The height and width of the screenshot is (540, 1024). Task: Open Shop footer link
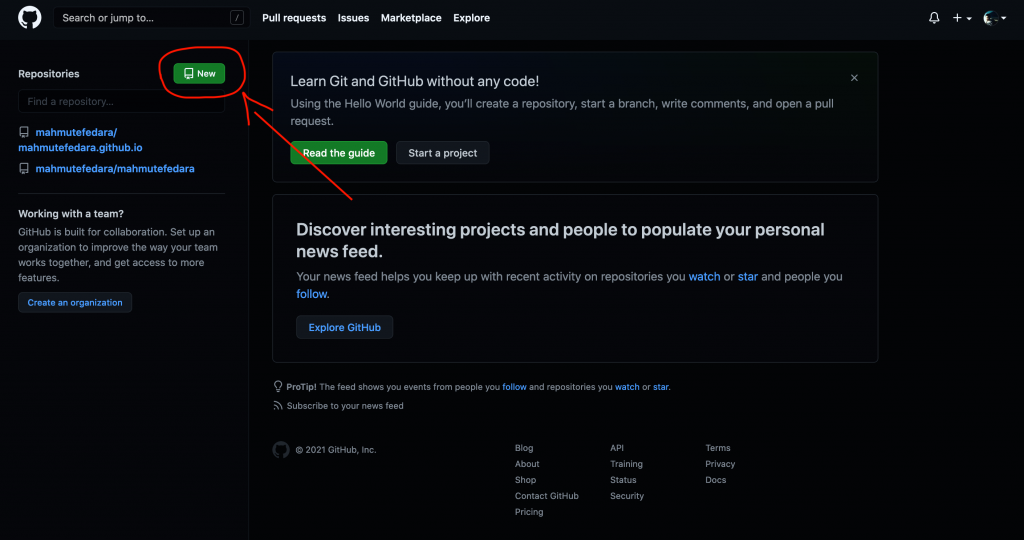pos(525,480)
